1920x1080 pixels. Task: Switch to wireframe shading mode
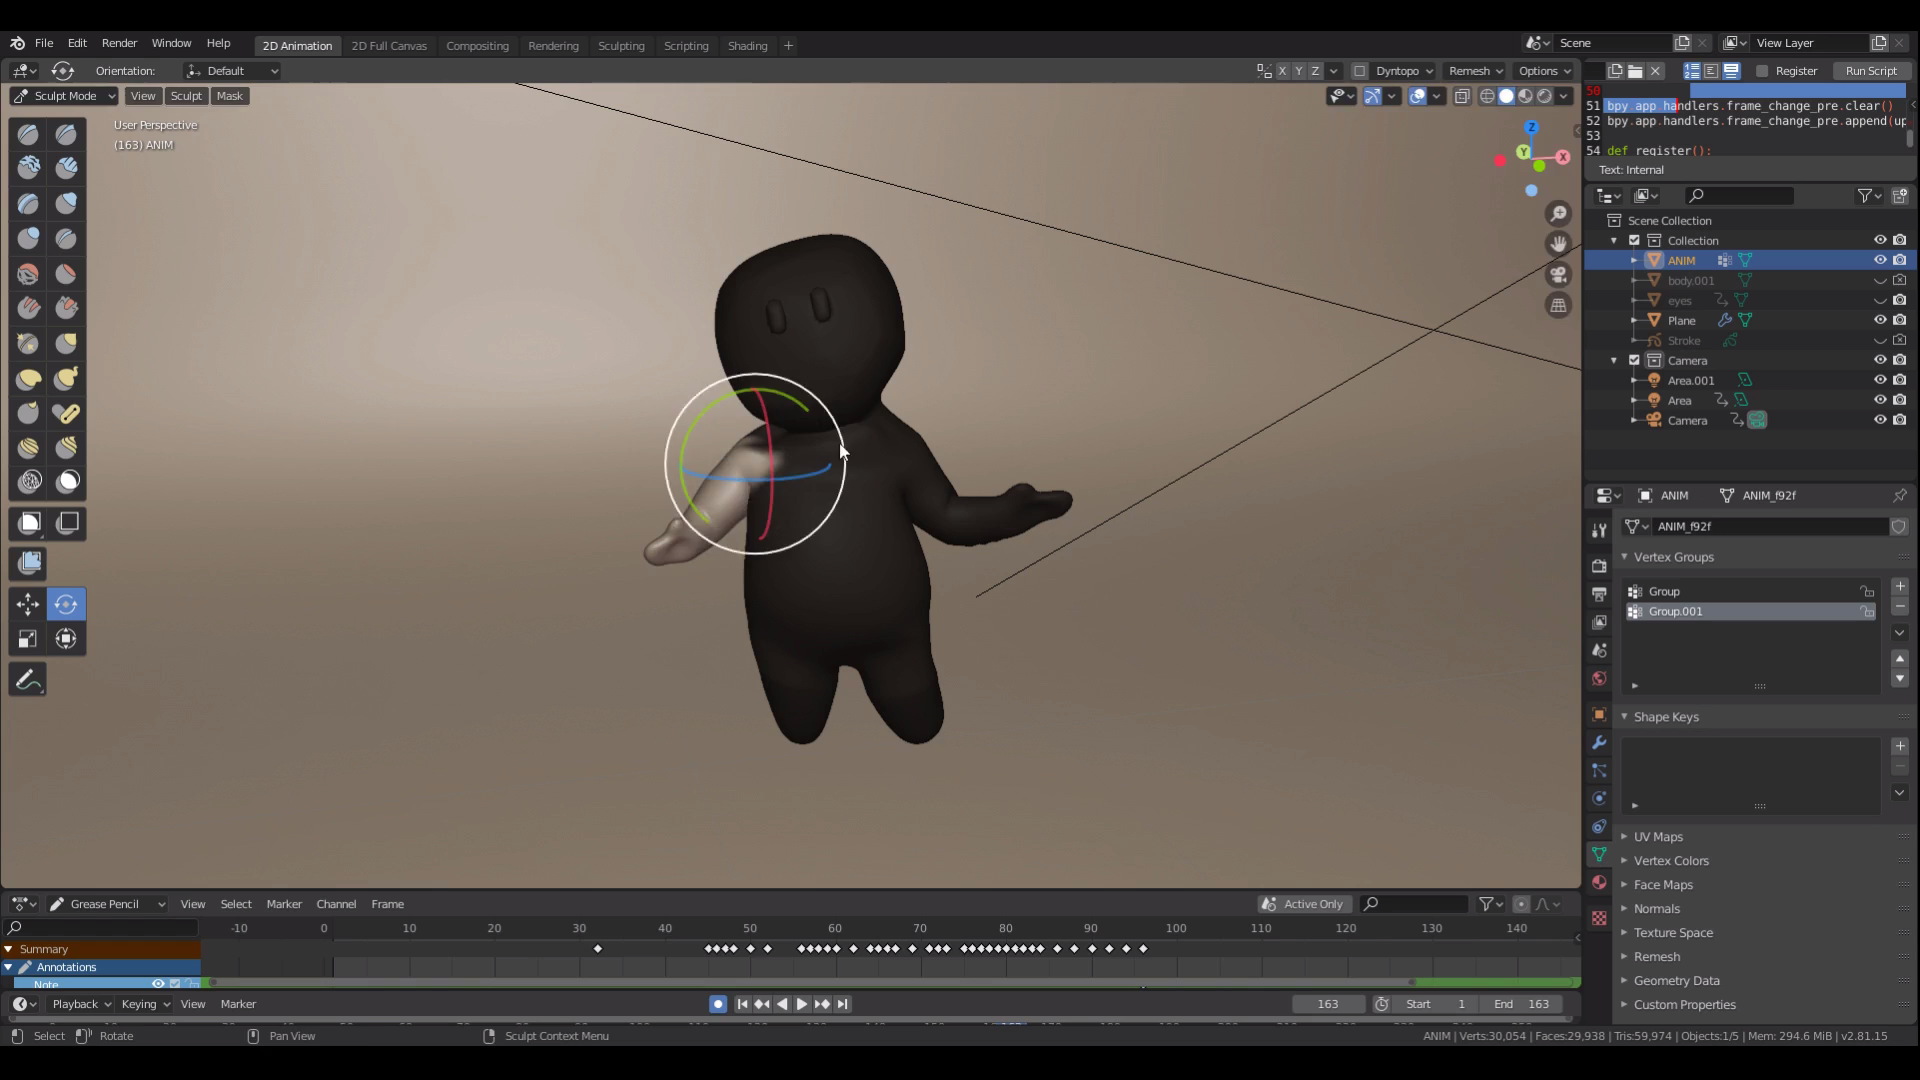[x=1487, y=96]
